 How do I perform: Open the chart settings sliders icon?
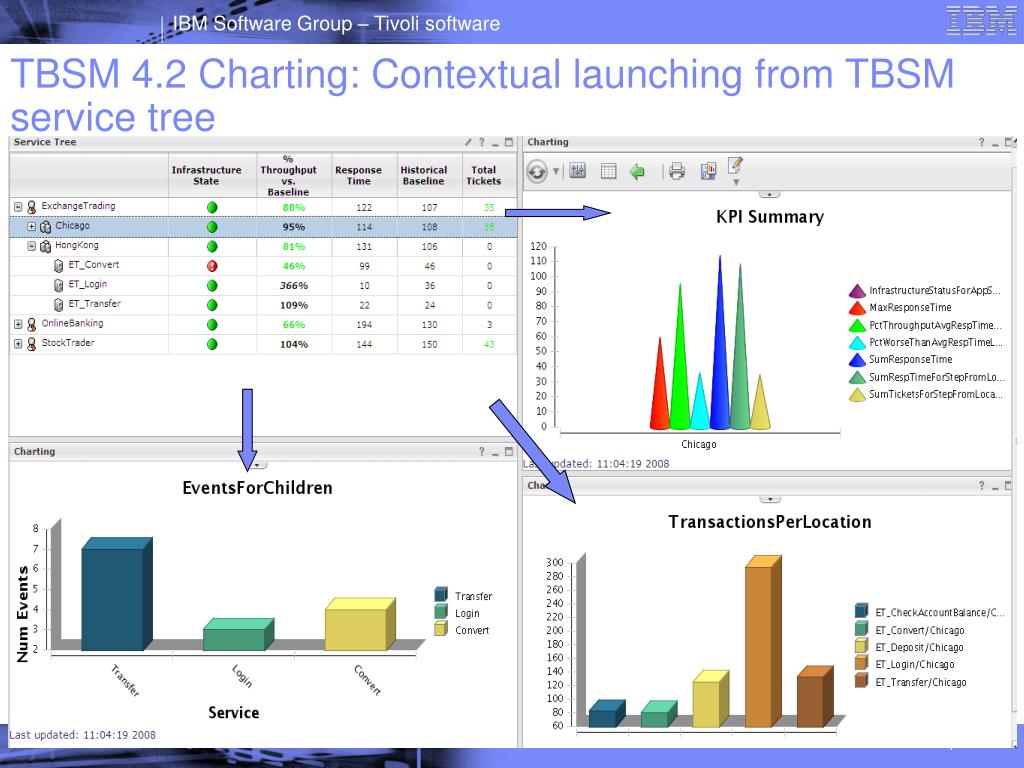tap(577, 171)
